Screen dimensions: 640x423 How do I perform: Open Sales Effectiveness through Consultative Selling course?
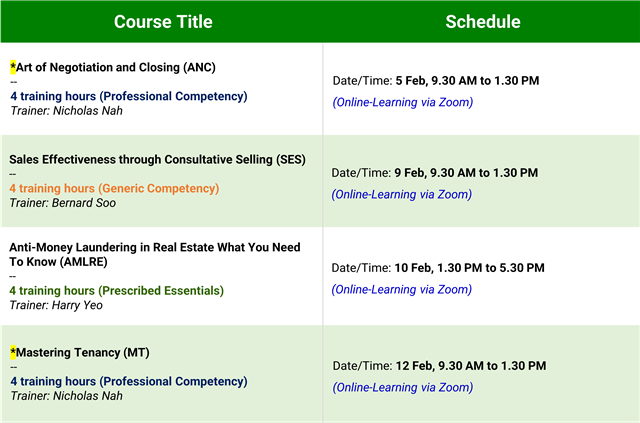(x=156, y=159)
